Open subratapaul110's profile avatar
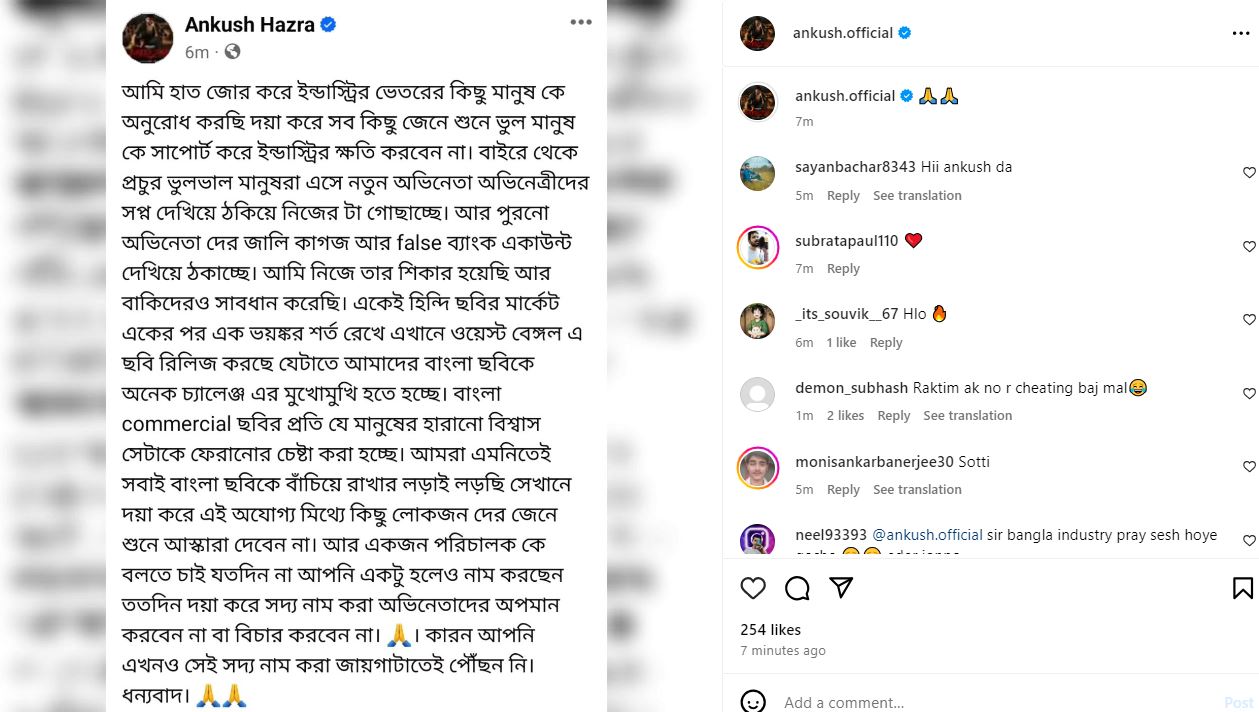 [x=758, y=248]
